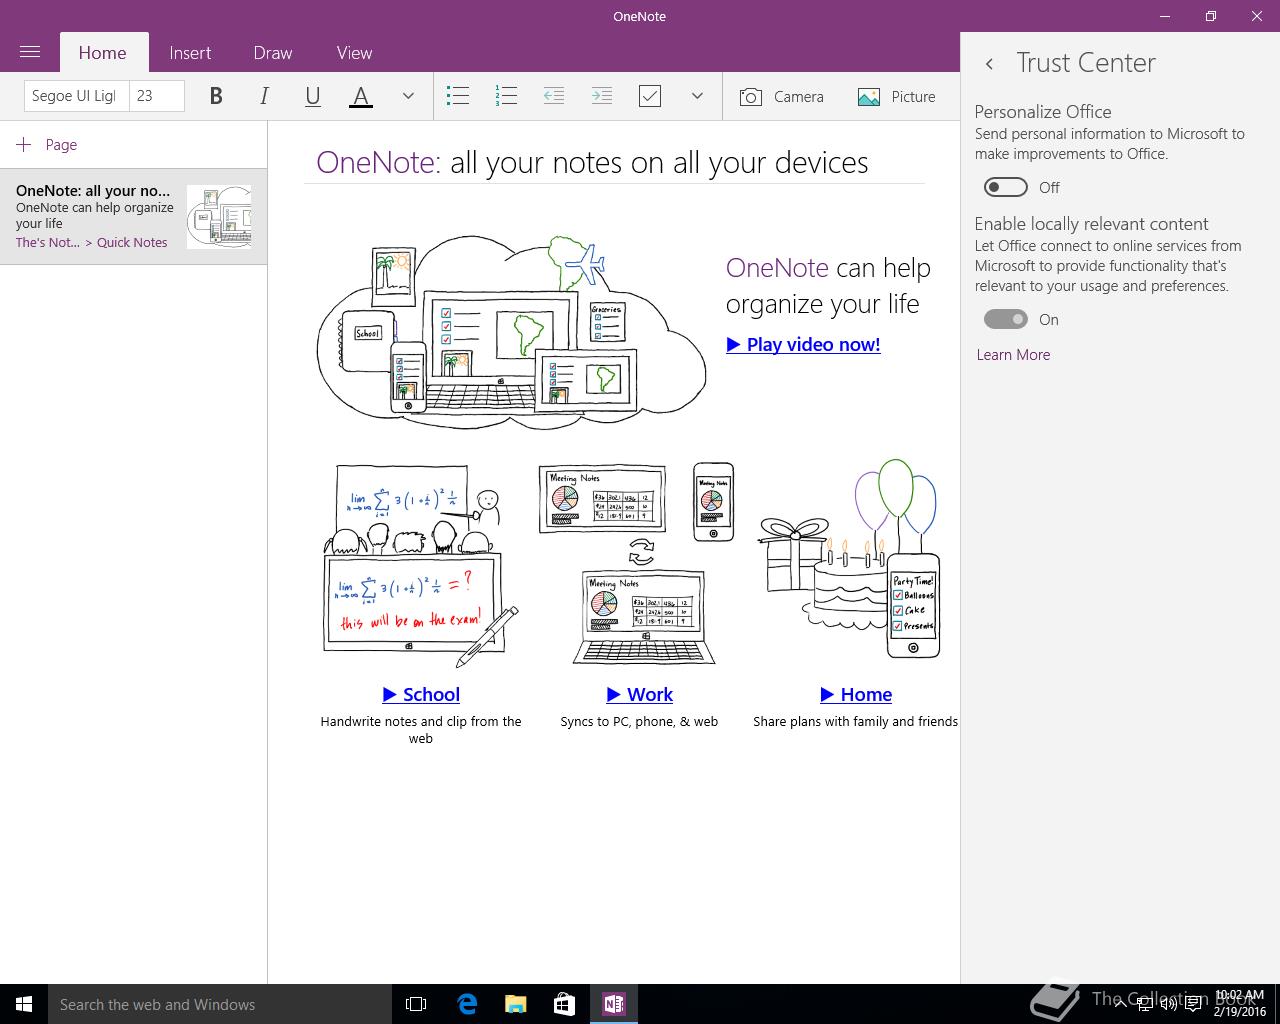Click the birthday party illustration
Screen dimensions: 1280x1024
(849, 558)
